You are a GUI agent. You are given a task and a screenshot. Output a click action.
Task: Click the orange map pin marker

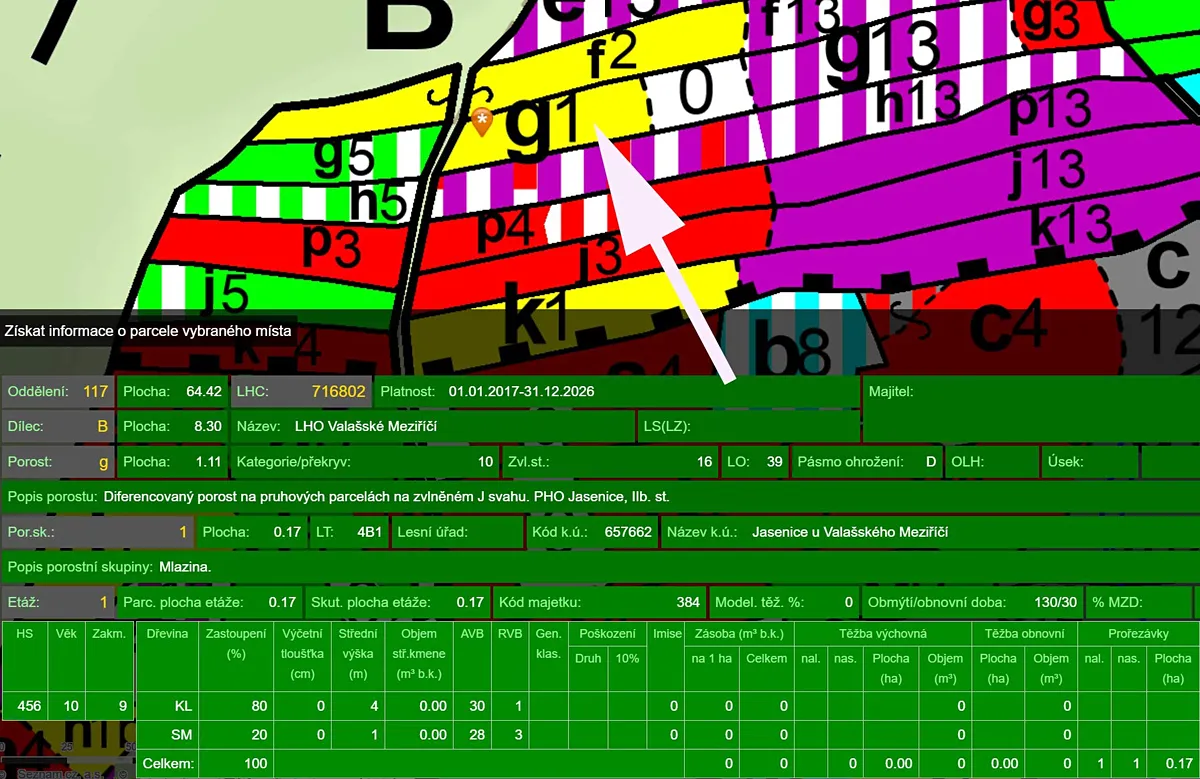click(482, 121)
